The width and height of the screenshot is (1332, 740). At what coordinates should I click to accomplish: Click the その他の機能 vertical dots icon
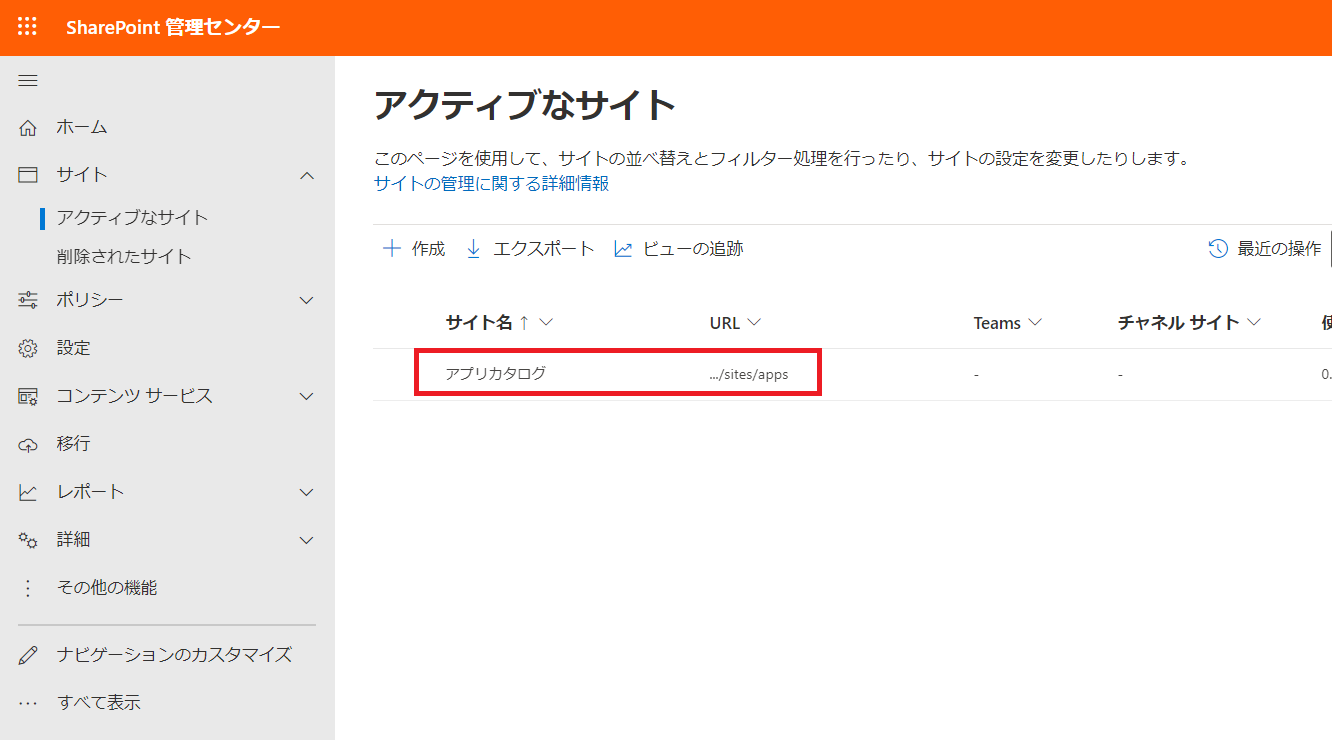28,588
